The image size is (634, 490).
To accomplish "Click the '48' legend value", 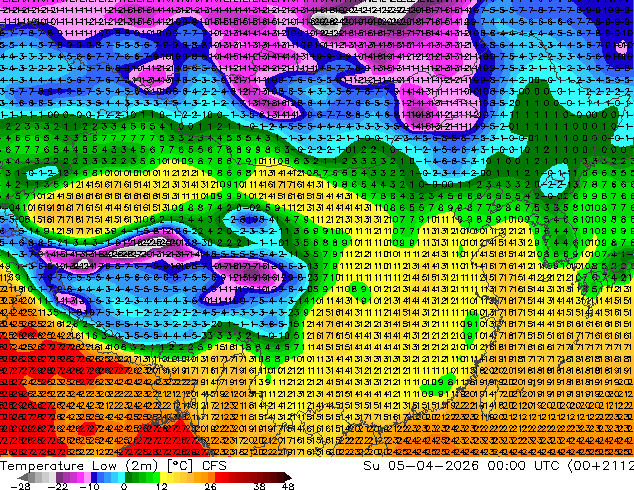I will [288, 486].
